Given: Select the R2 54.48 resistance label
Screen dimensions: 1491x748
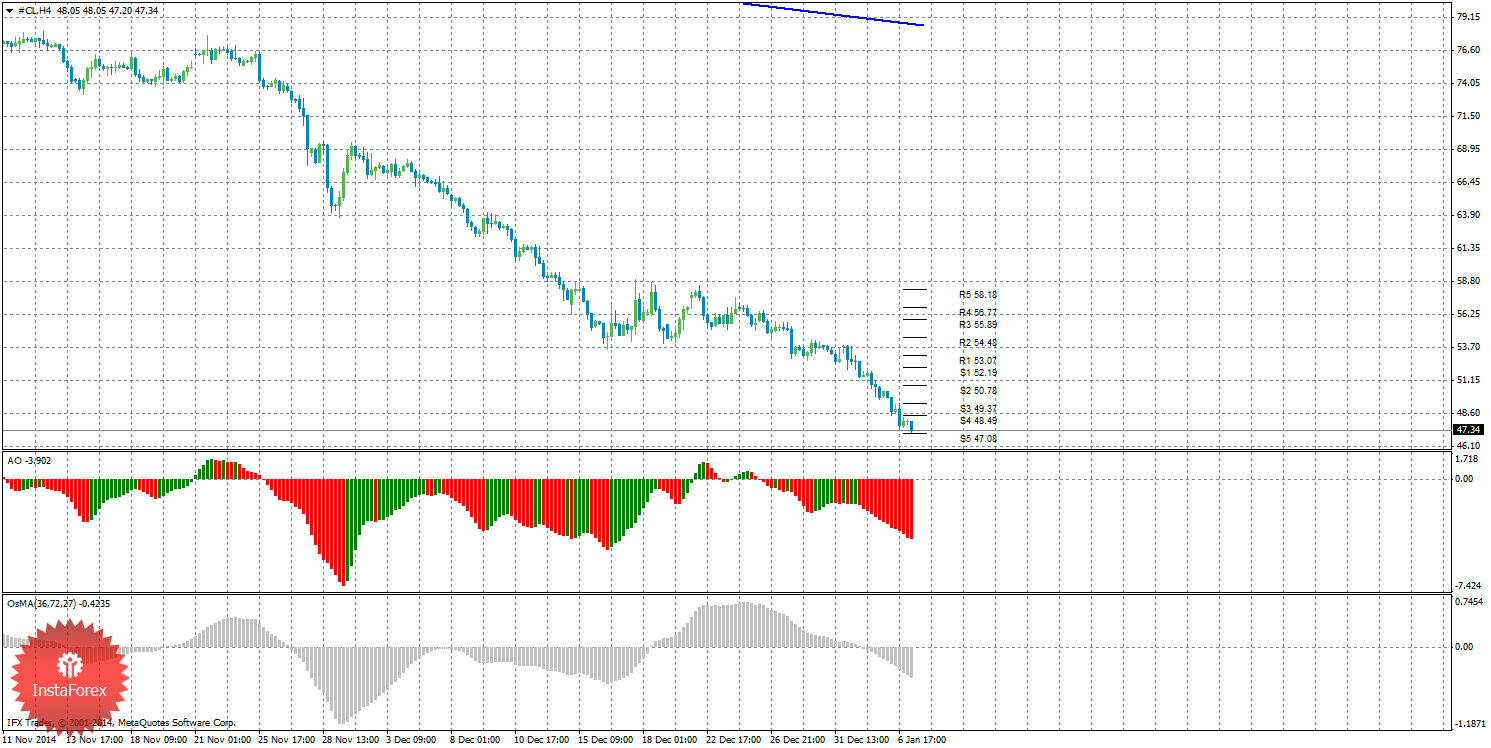Looking at the screenshot, I should point(977,343).
